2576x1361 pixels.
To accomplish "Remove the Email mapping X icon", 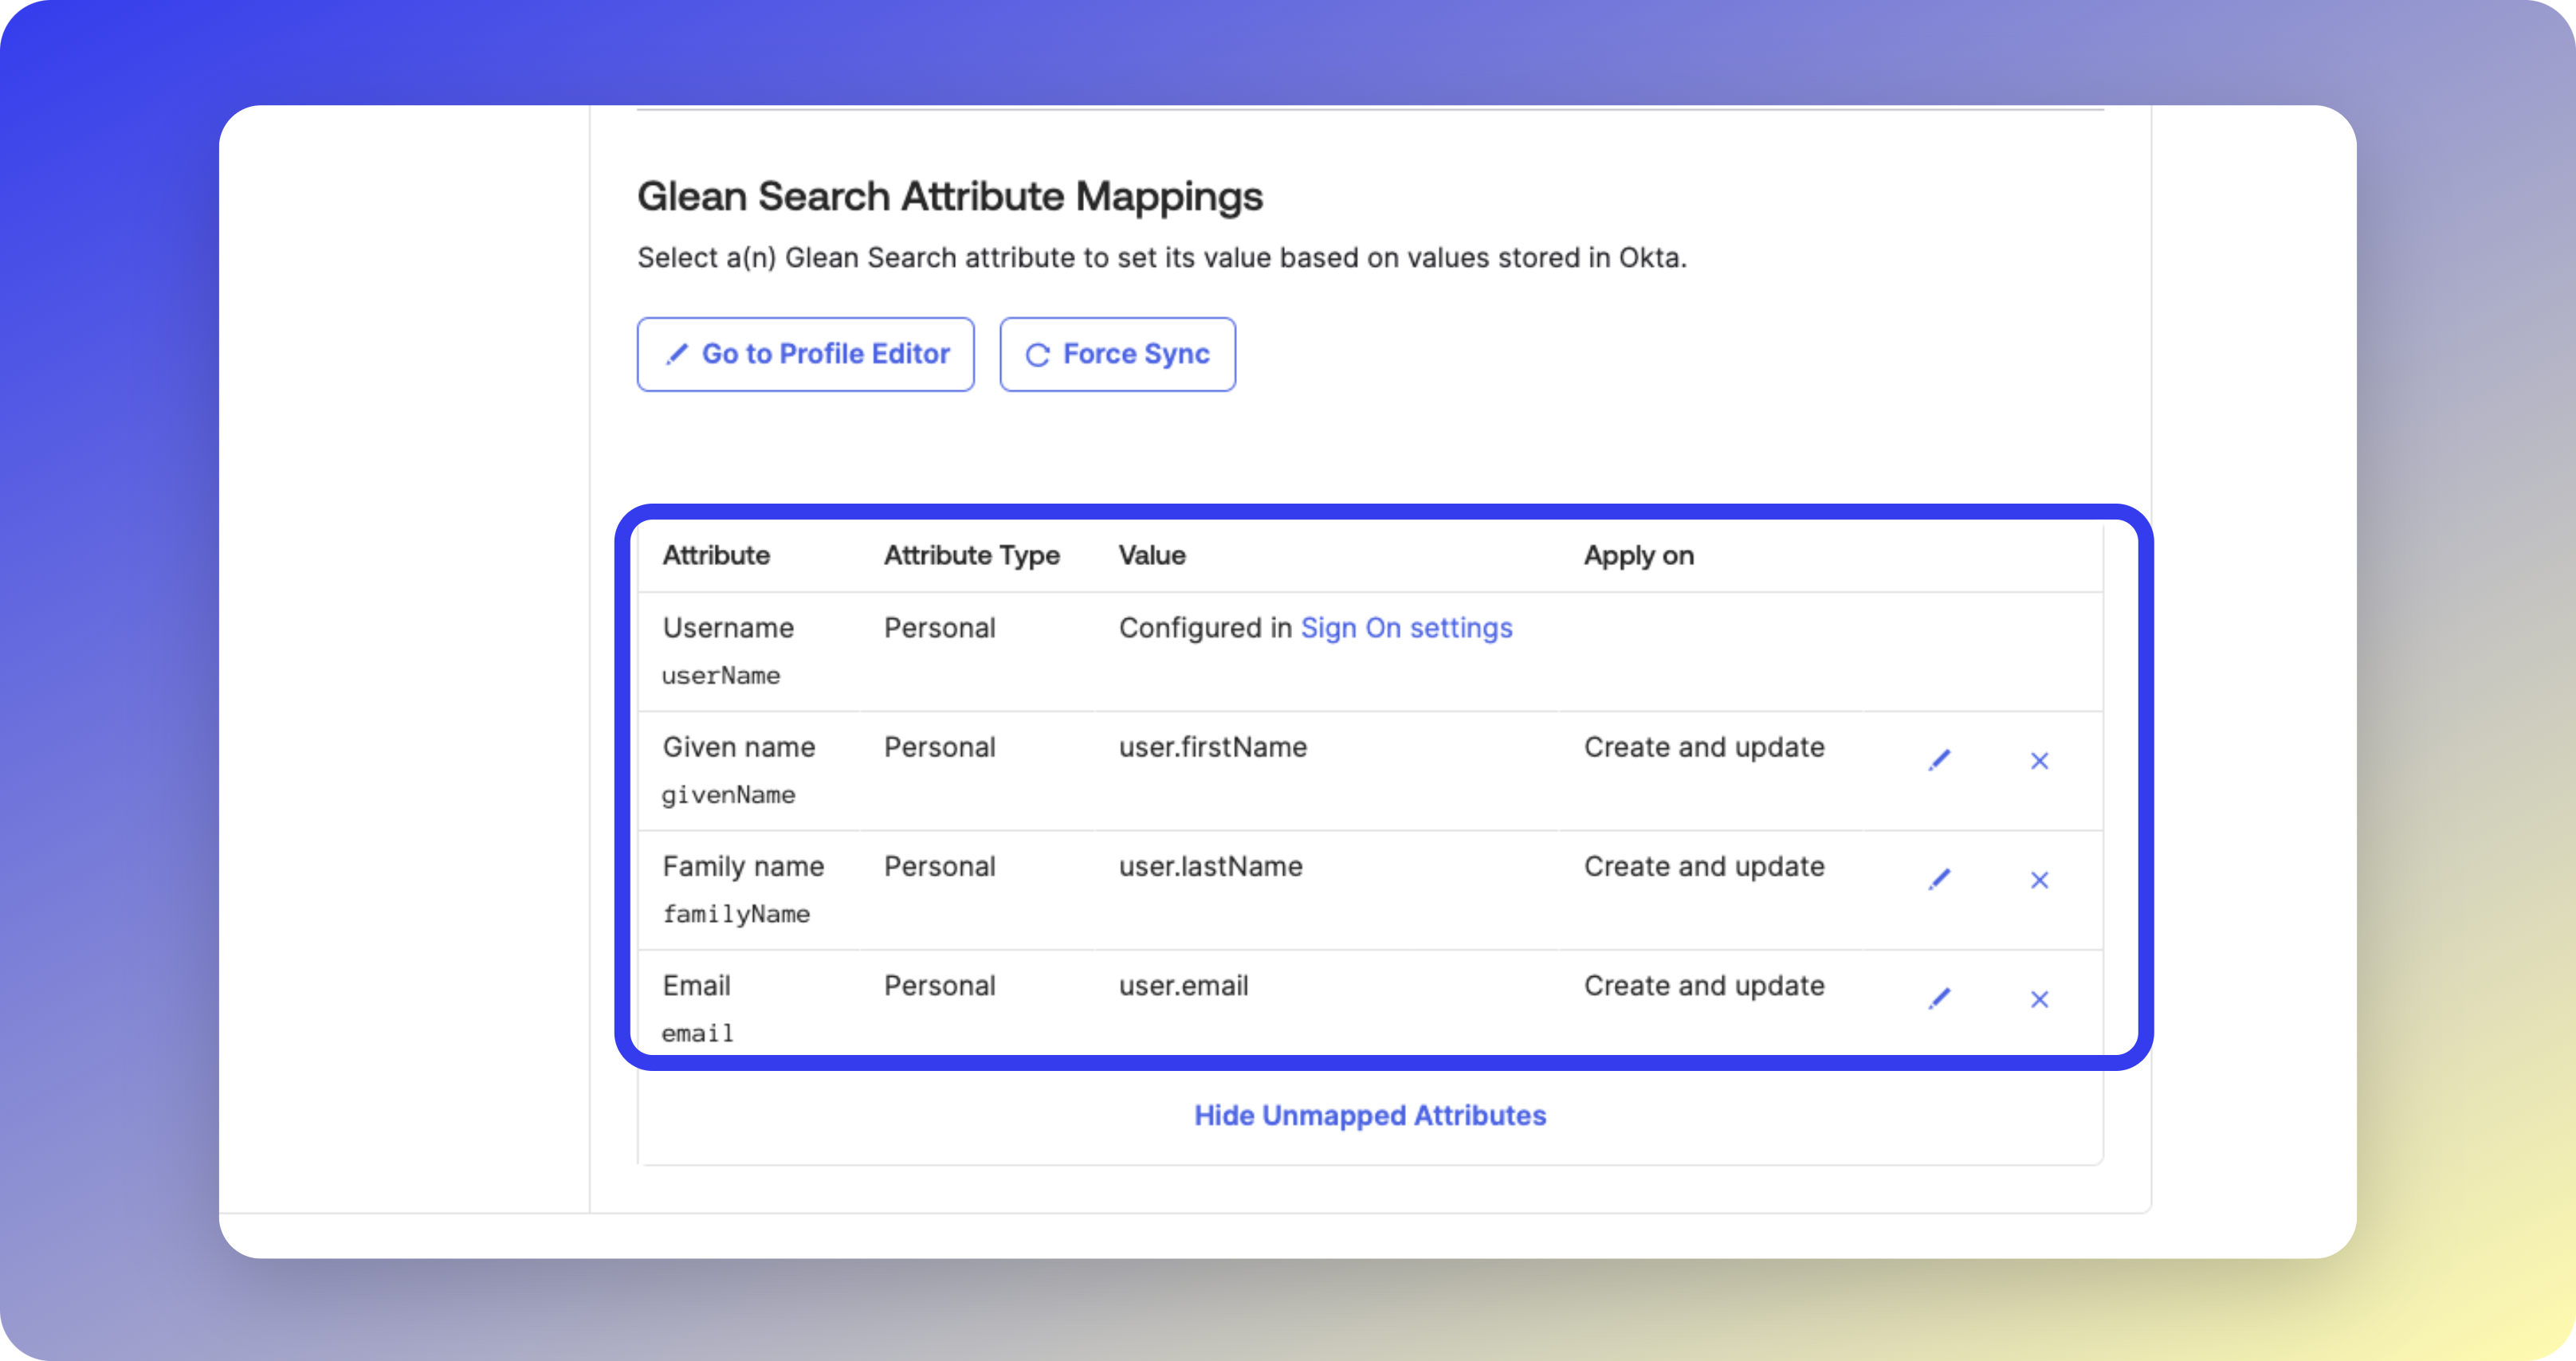I will [x=2039, y=999].
